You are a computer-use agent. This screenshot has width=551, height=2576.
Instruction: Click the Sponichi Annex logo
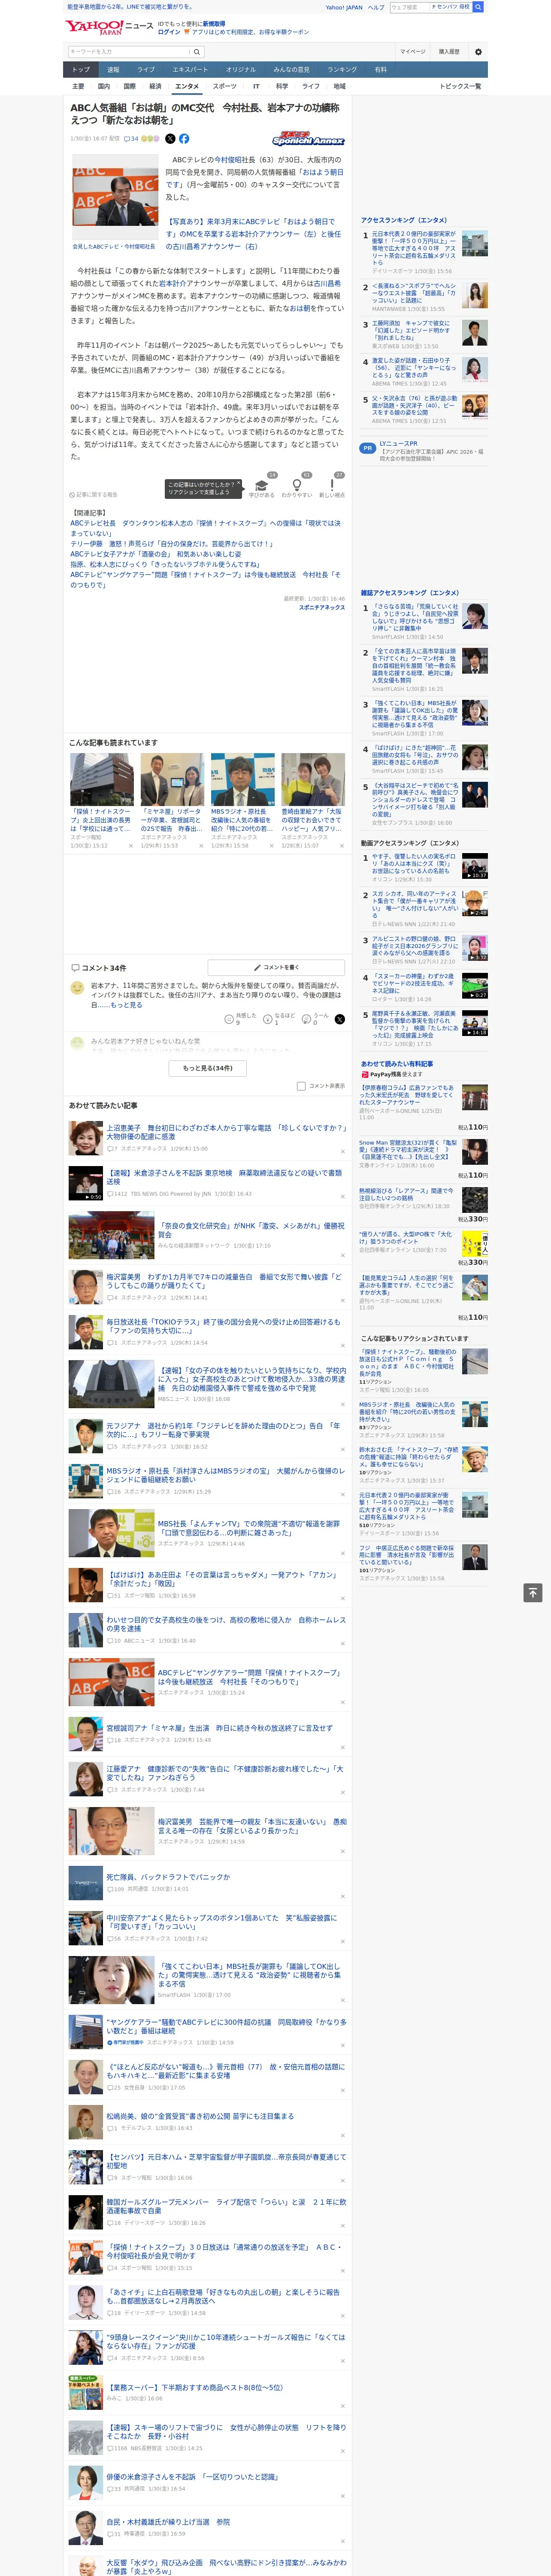click(x=308, y=139)
